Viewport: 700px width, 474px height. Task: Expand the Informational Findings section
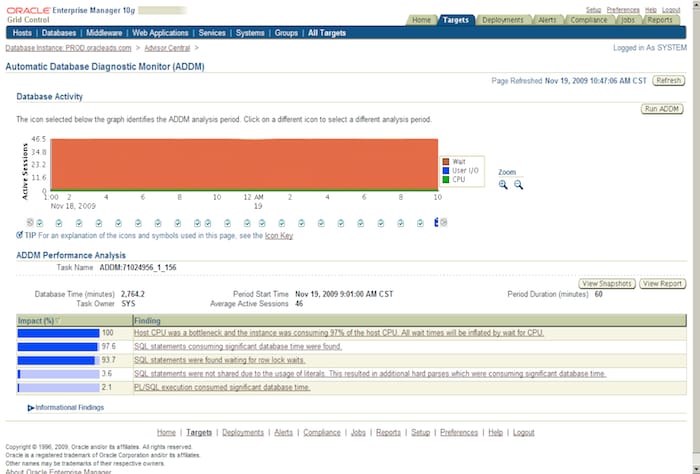point(30,408)
